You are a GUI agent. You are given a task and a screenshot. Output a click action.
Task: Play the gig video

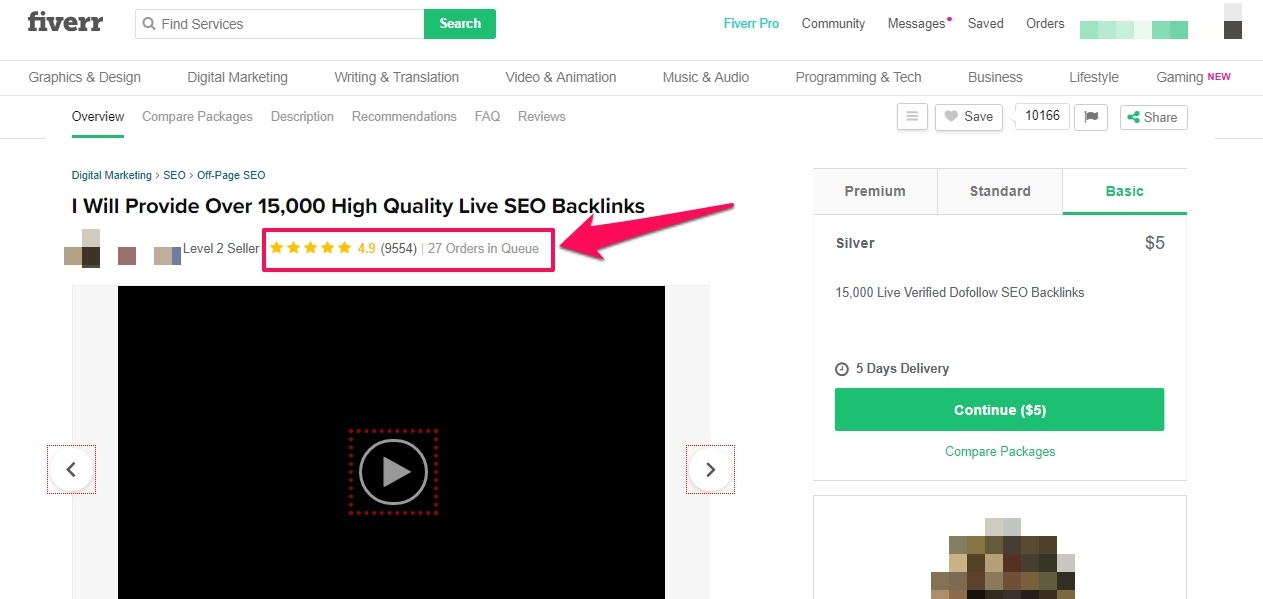pyautogui.click(x=393, y=472)
